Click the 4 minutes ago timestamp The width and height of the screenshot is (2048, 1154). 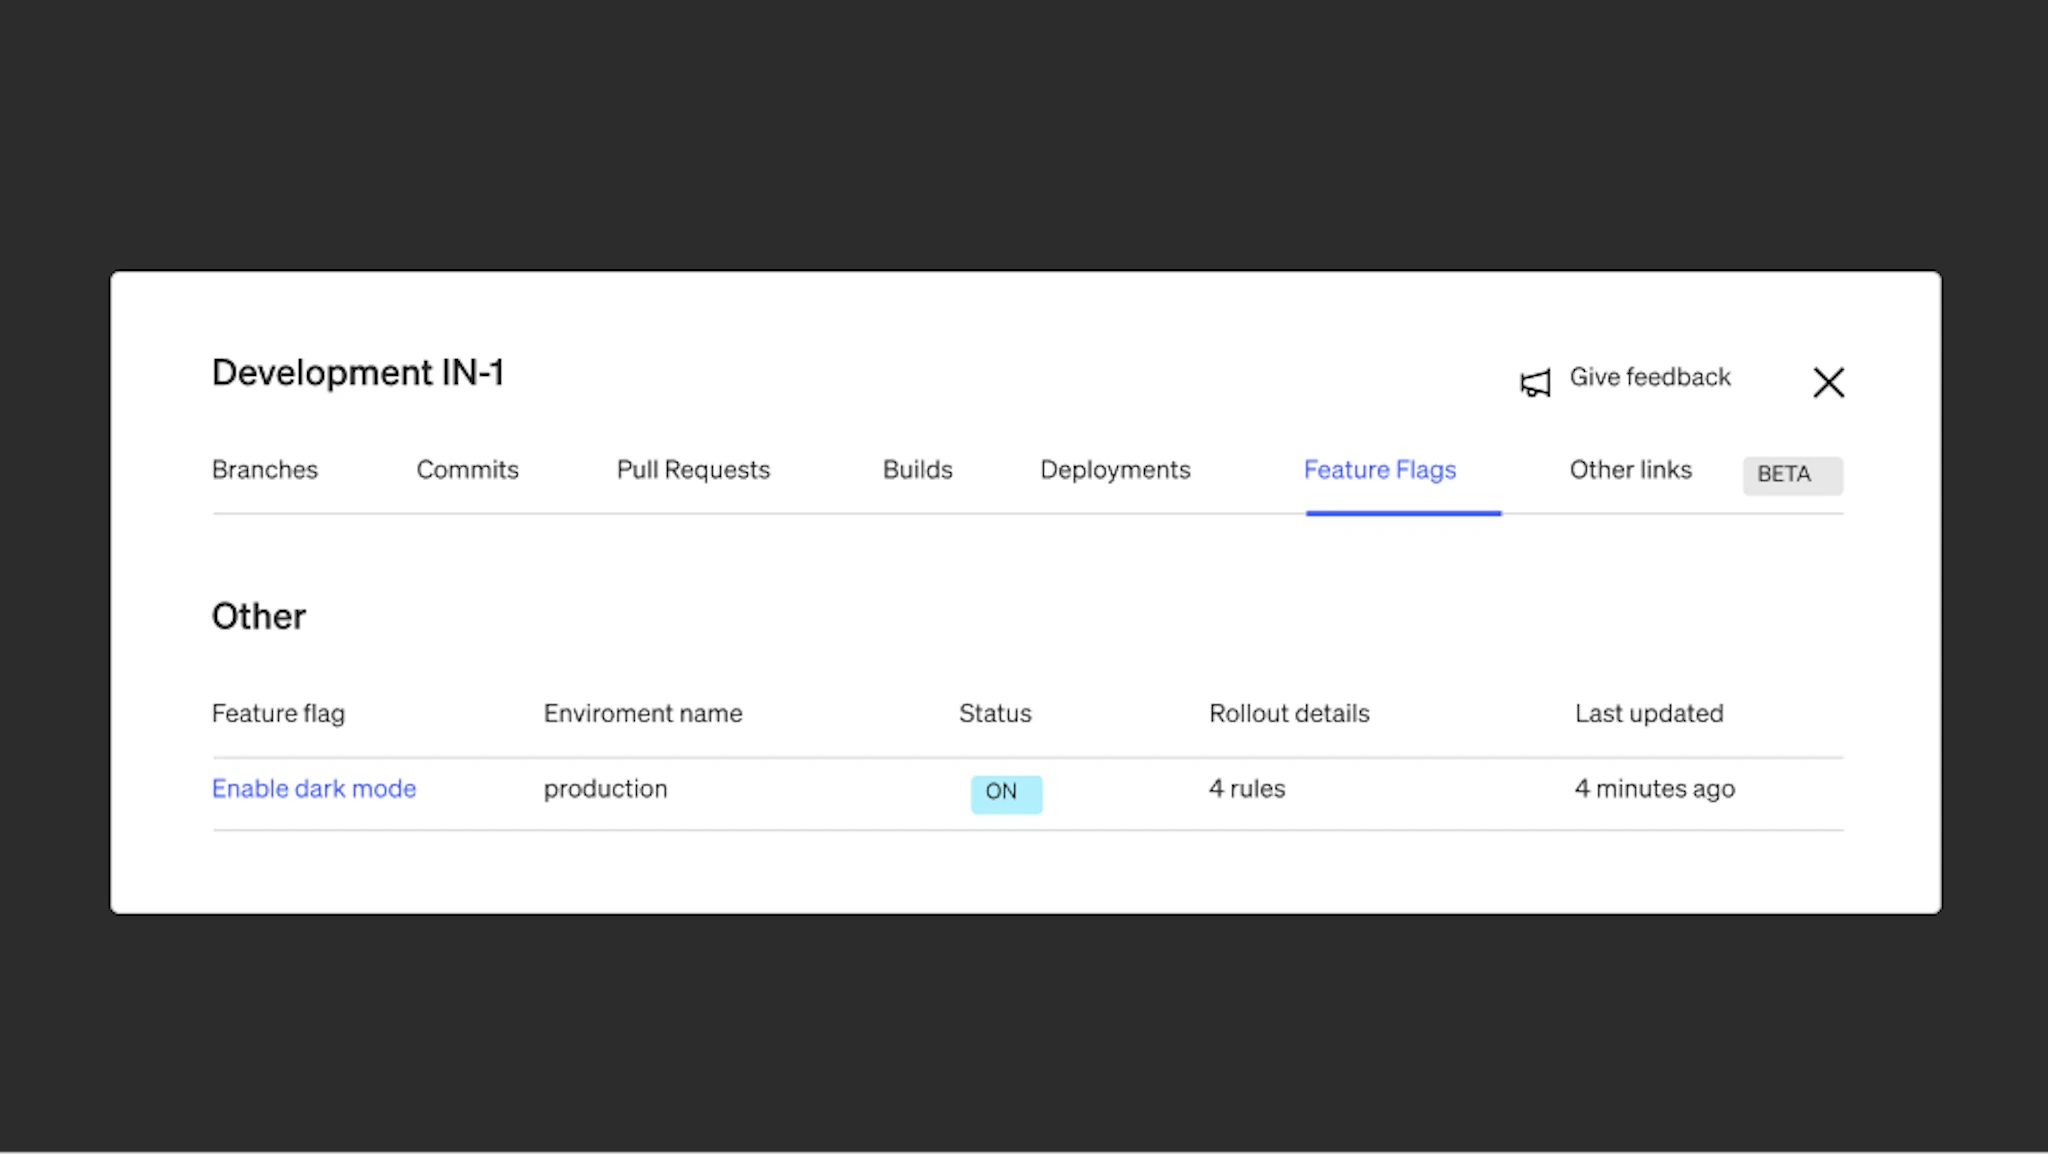point(1654,789)
